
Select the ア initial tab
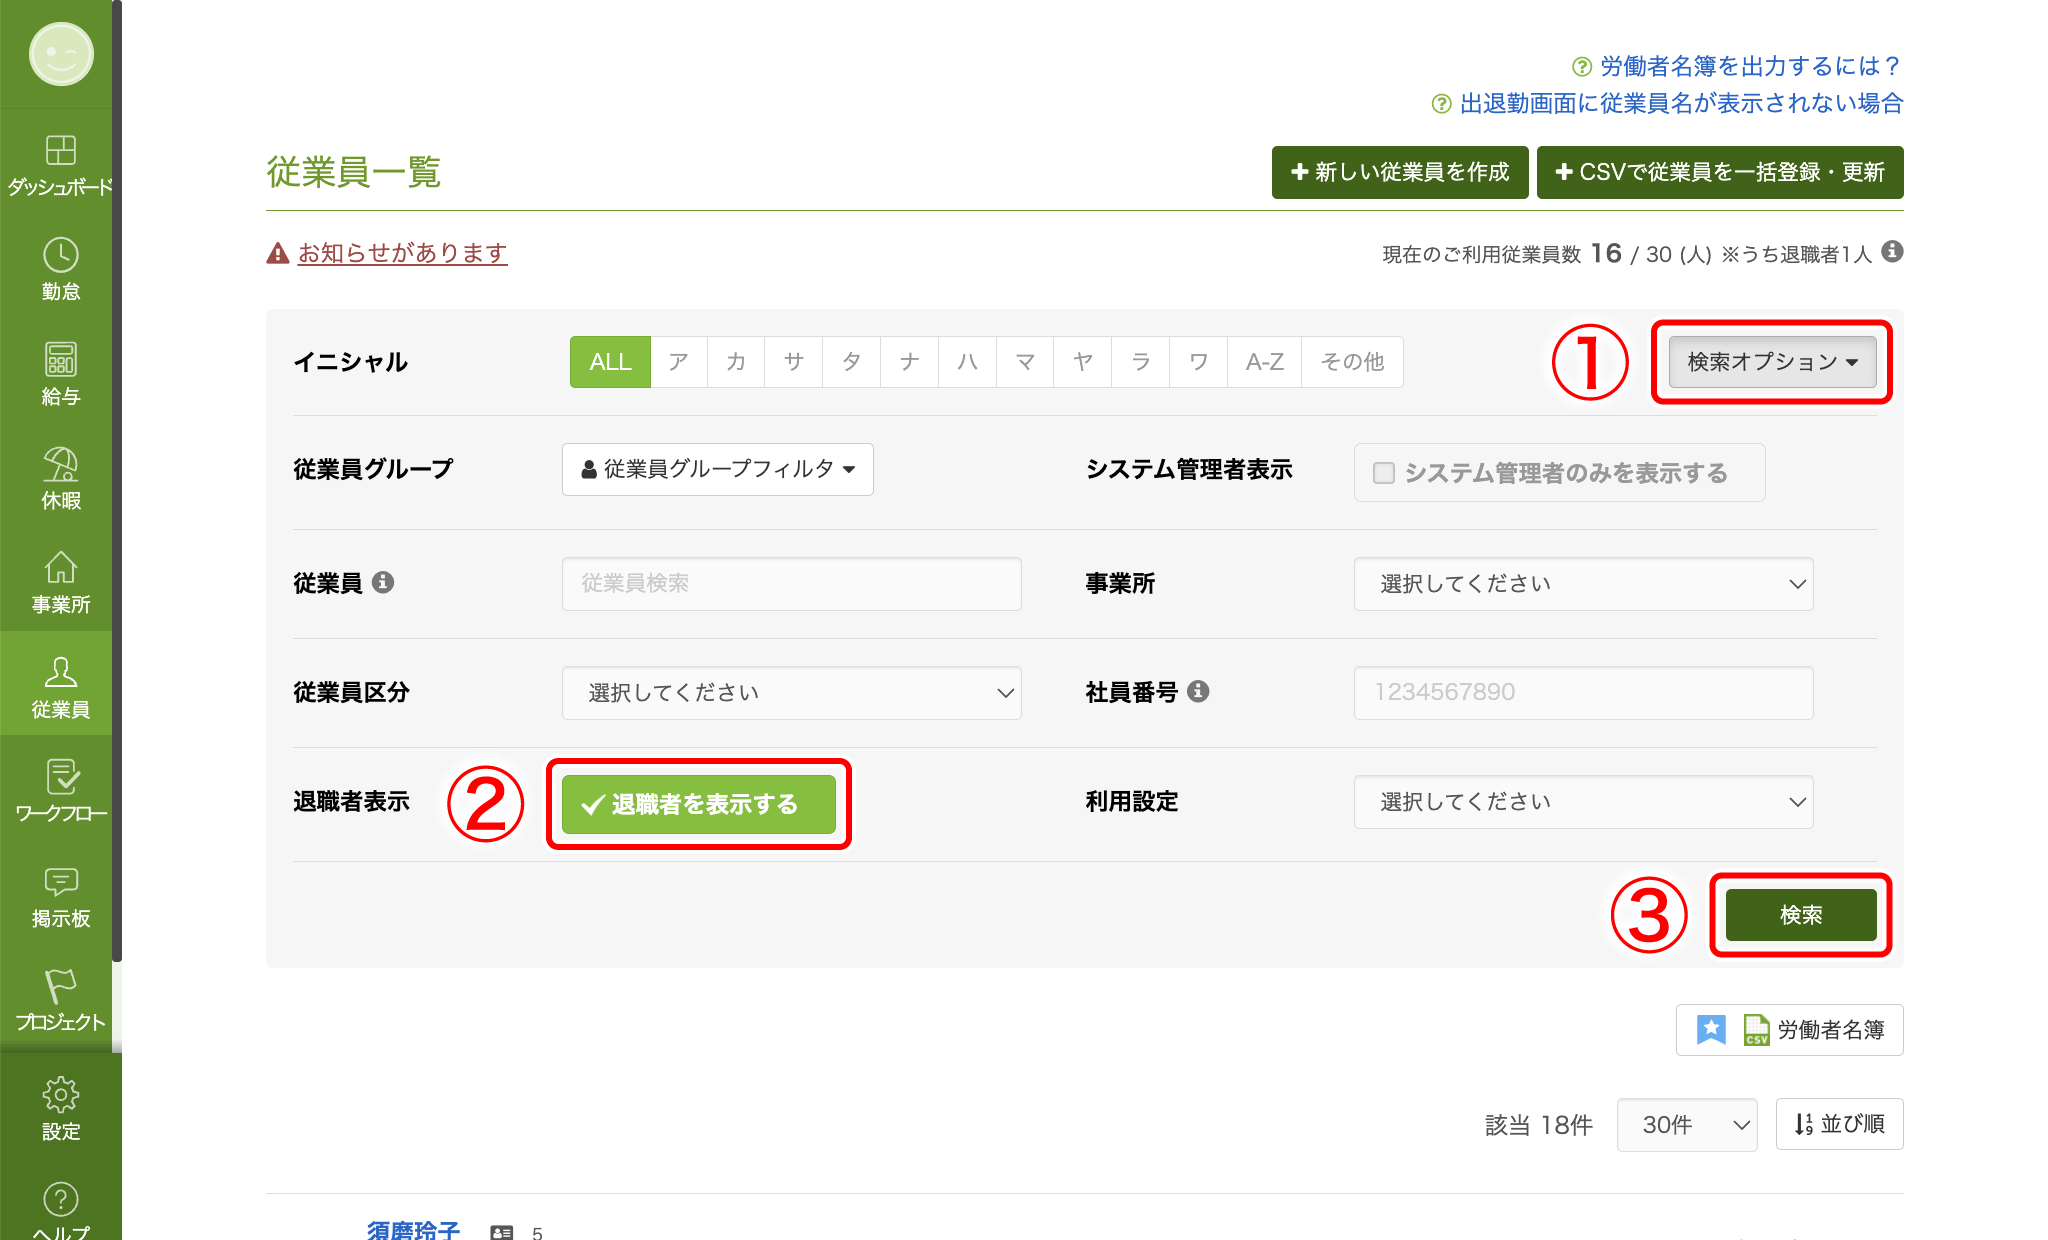point(679,362)
